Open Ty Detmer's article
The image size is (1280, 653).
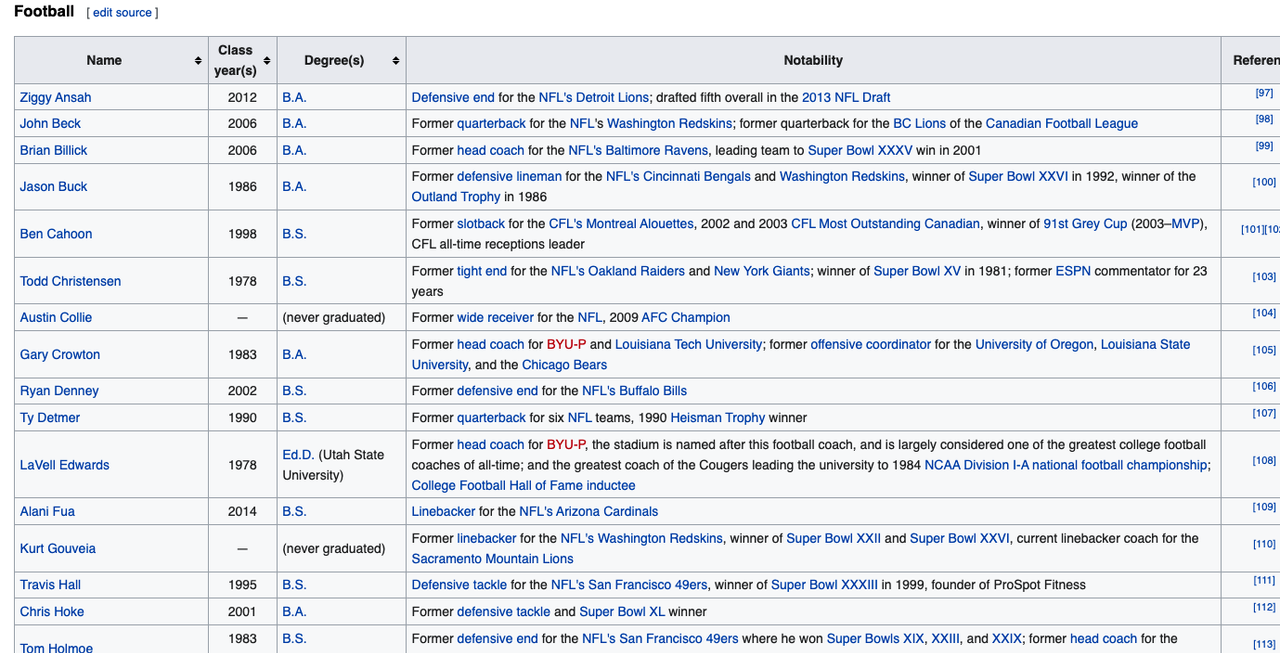tap(50, 417)
